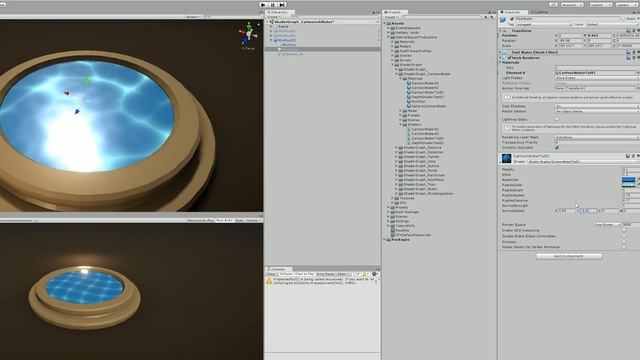Click the red X-axis move arrow in Scene

67,93
